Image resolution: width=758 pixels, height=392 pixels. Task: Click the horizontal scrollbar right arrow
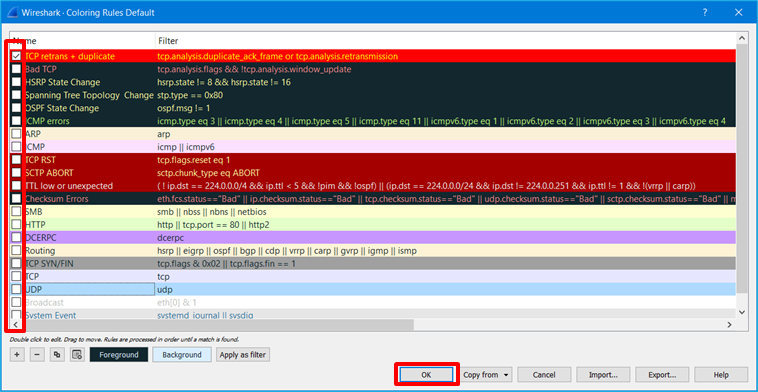[730, 324]
